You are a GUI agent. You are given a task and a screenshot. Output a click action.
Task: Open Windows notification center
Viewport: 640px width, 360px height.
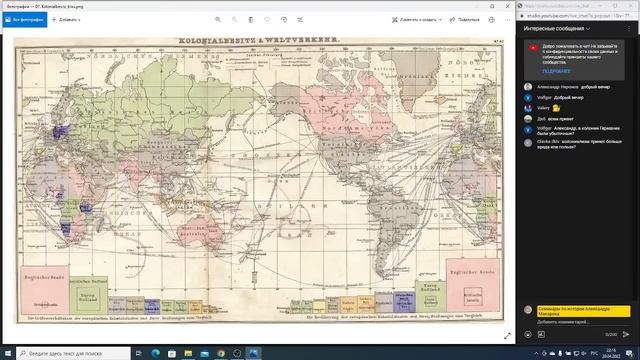click(x=630, y=353)
